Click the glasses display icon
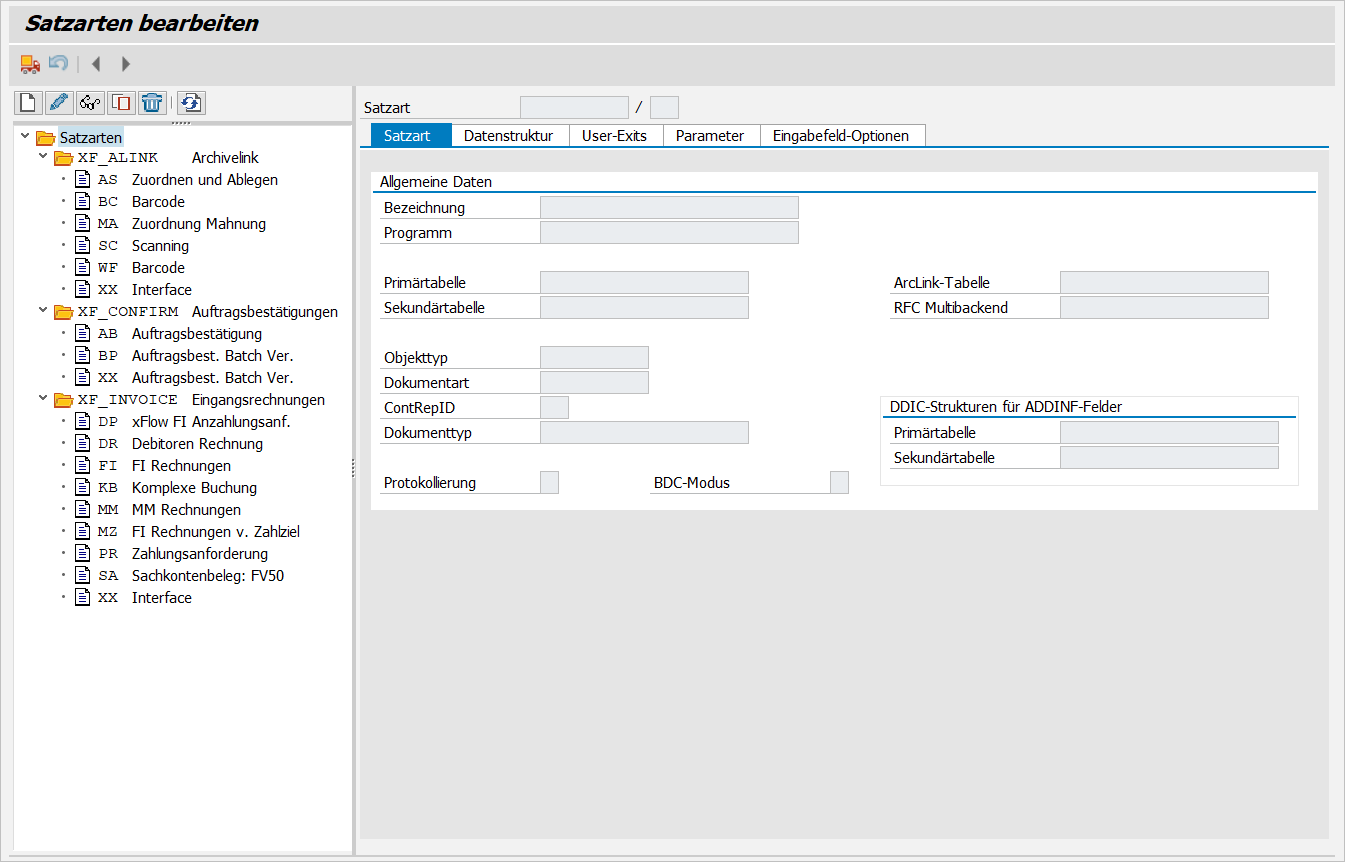The image size is (1345, 862). pyautogui.click(x=90, y=102)
